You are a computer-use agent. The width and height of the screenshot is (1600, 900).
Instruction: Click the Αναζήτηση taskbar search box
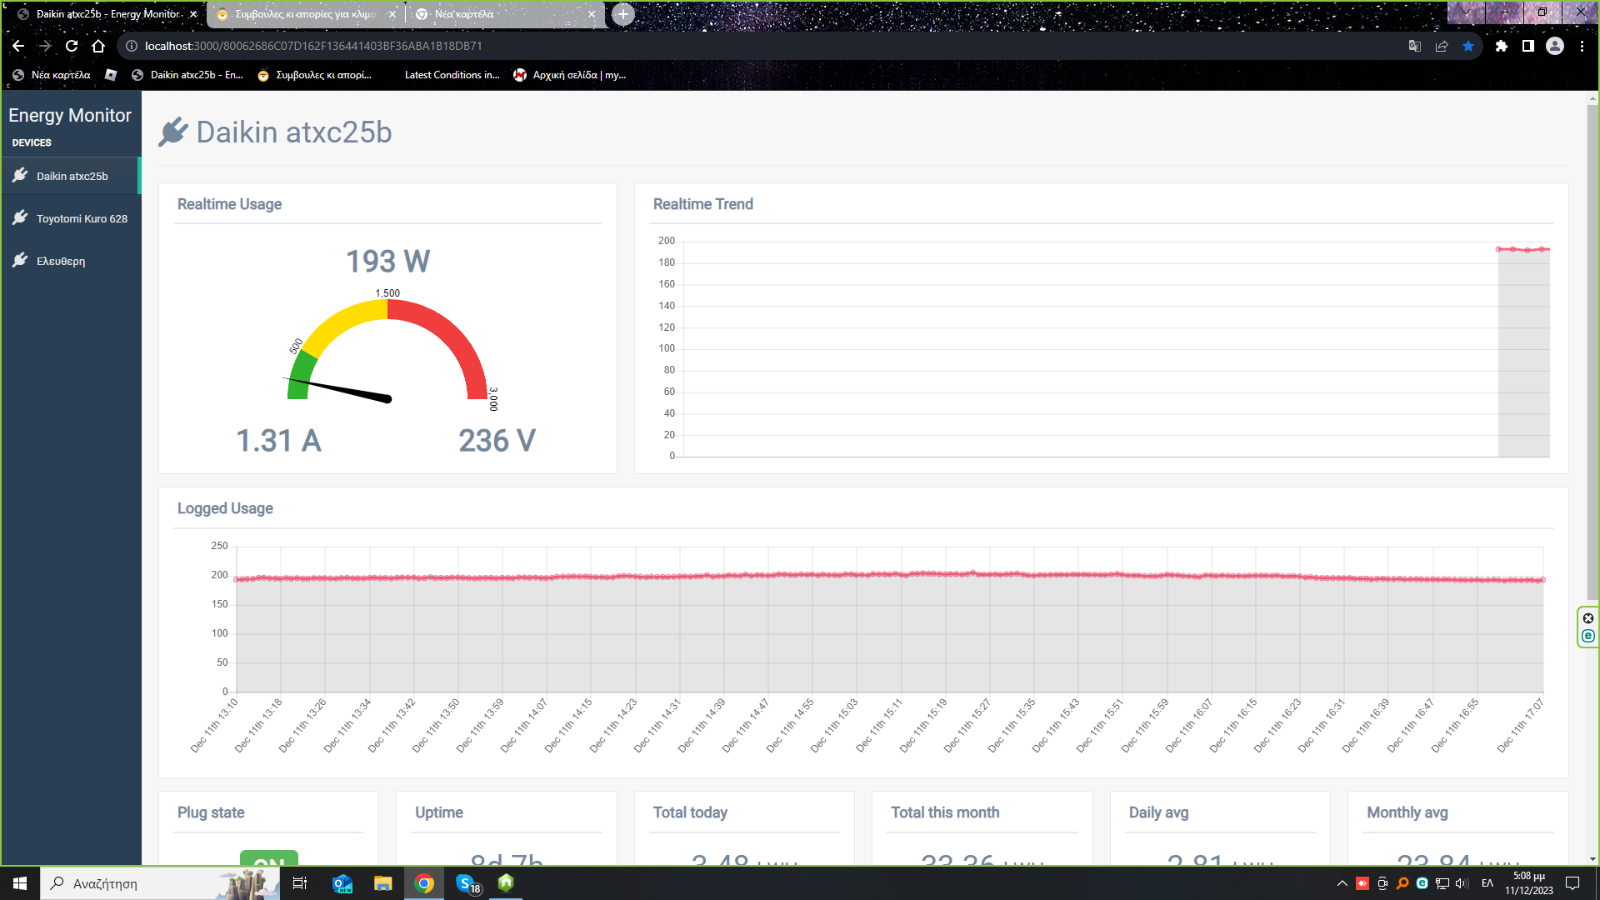click(x=160, y=883)
